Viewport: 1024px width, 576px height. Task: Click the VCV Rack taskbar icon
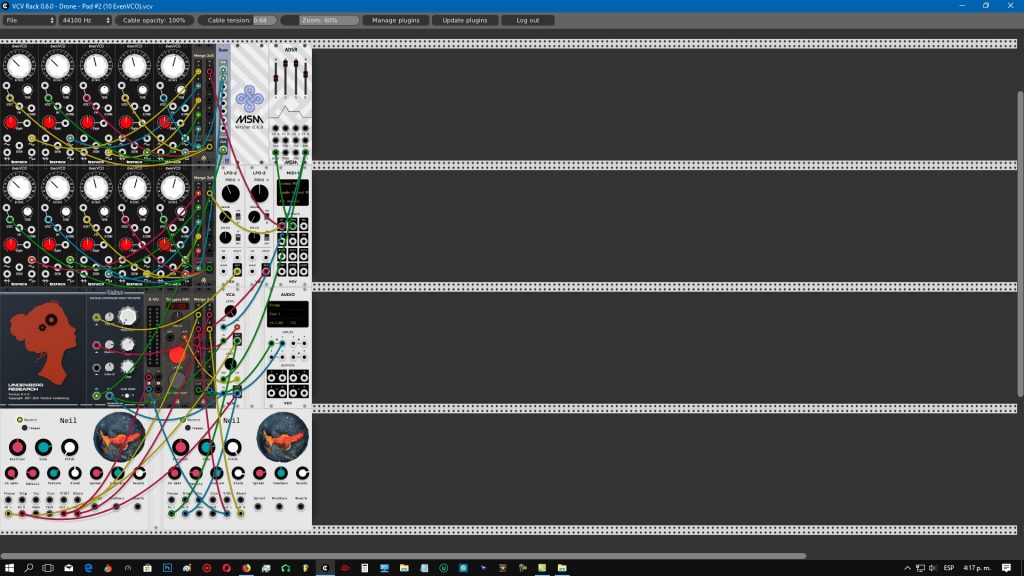pos(325,568)
